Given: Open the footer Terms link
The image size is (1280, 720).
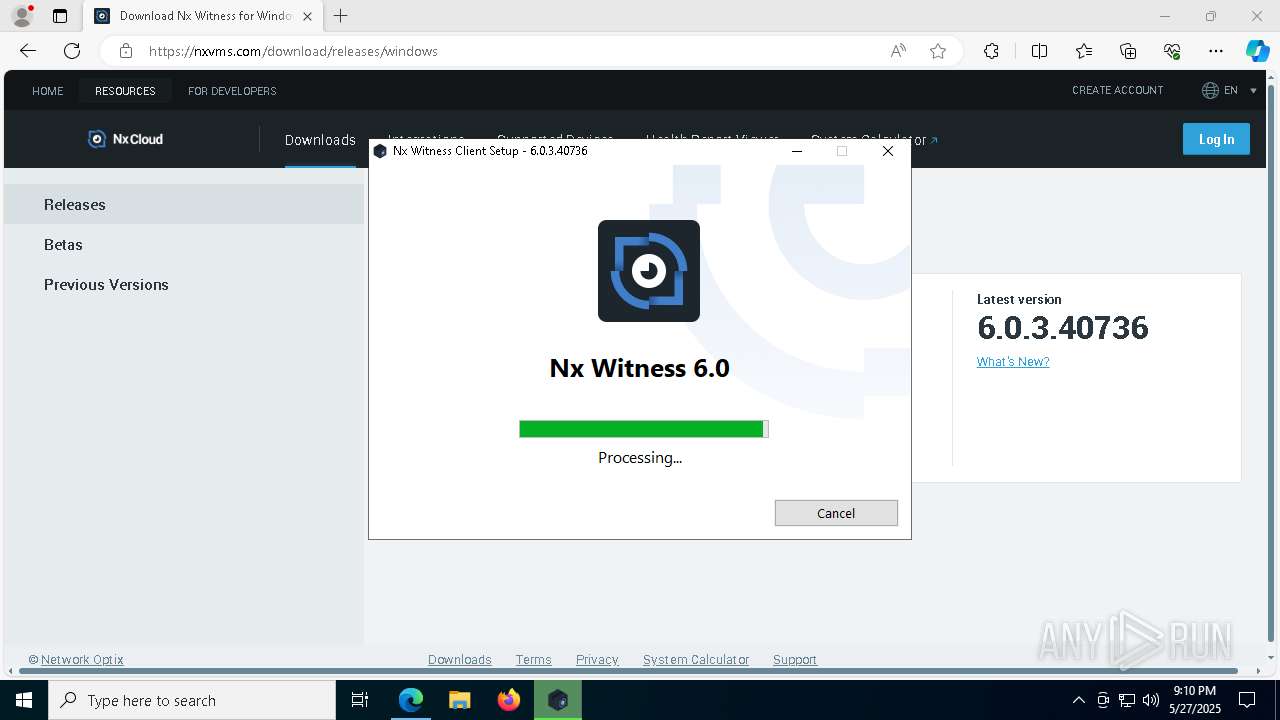Looking at the screenshot, I should coord(534,660).
